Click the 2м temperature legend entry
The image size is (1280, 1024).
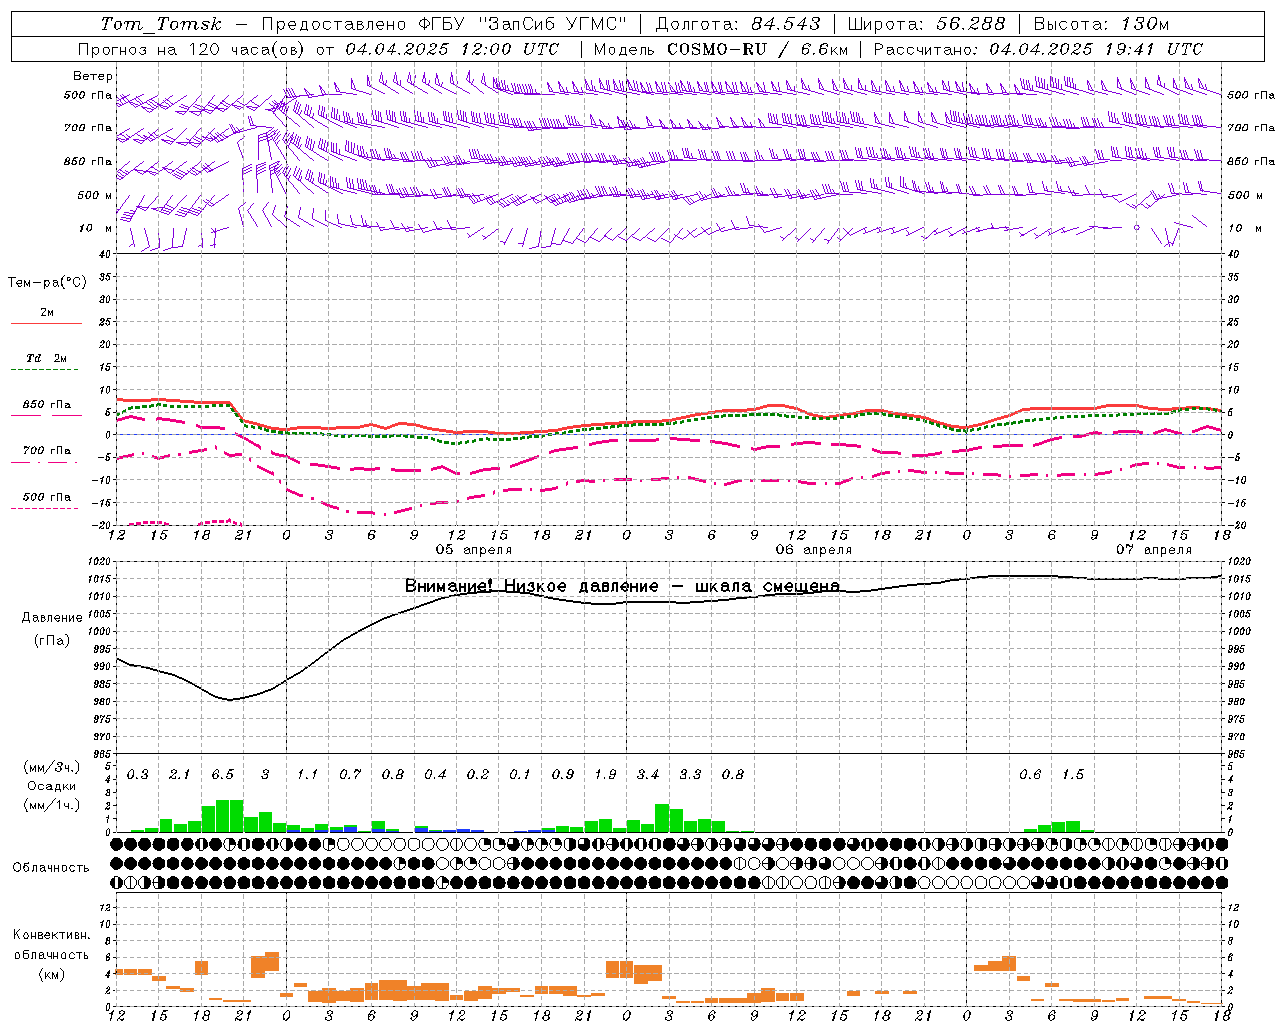point(47,313)
